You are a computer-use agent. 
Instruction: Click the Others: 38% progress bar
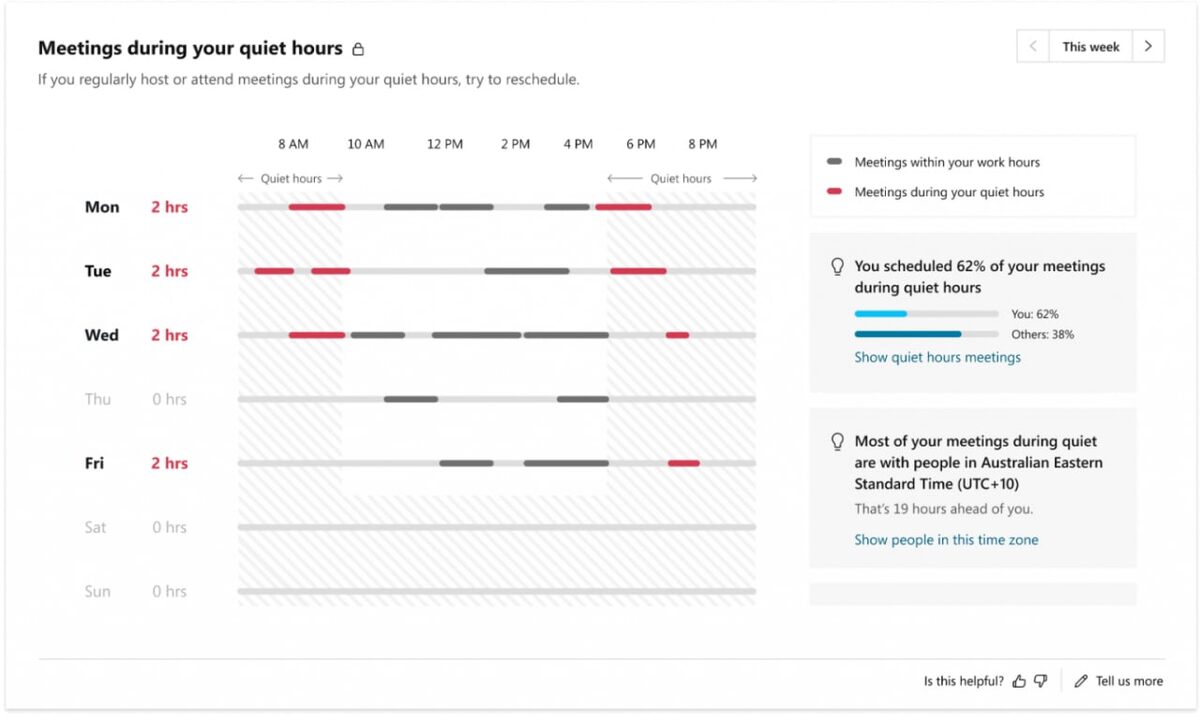(x=926, y=334)
